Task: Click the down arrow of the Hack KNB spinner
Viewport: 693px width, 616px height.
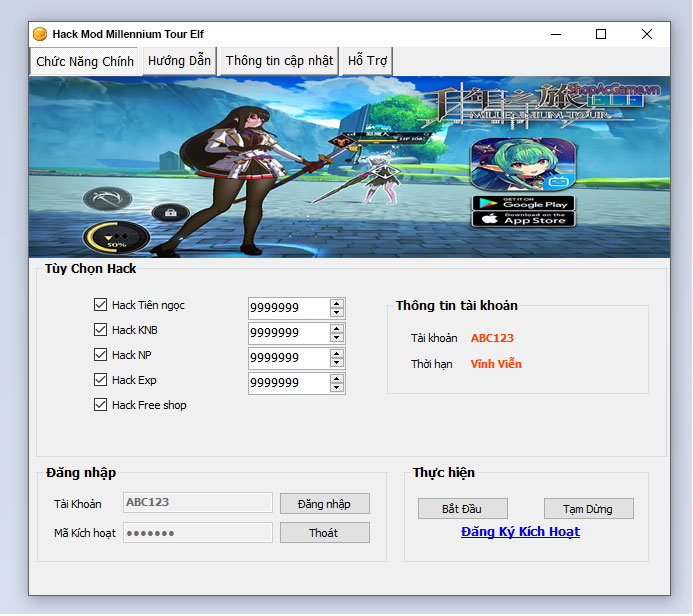Action: [x=337, y=338]
